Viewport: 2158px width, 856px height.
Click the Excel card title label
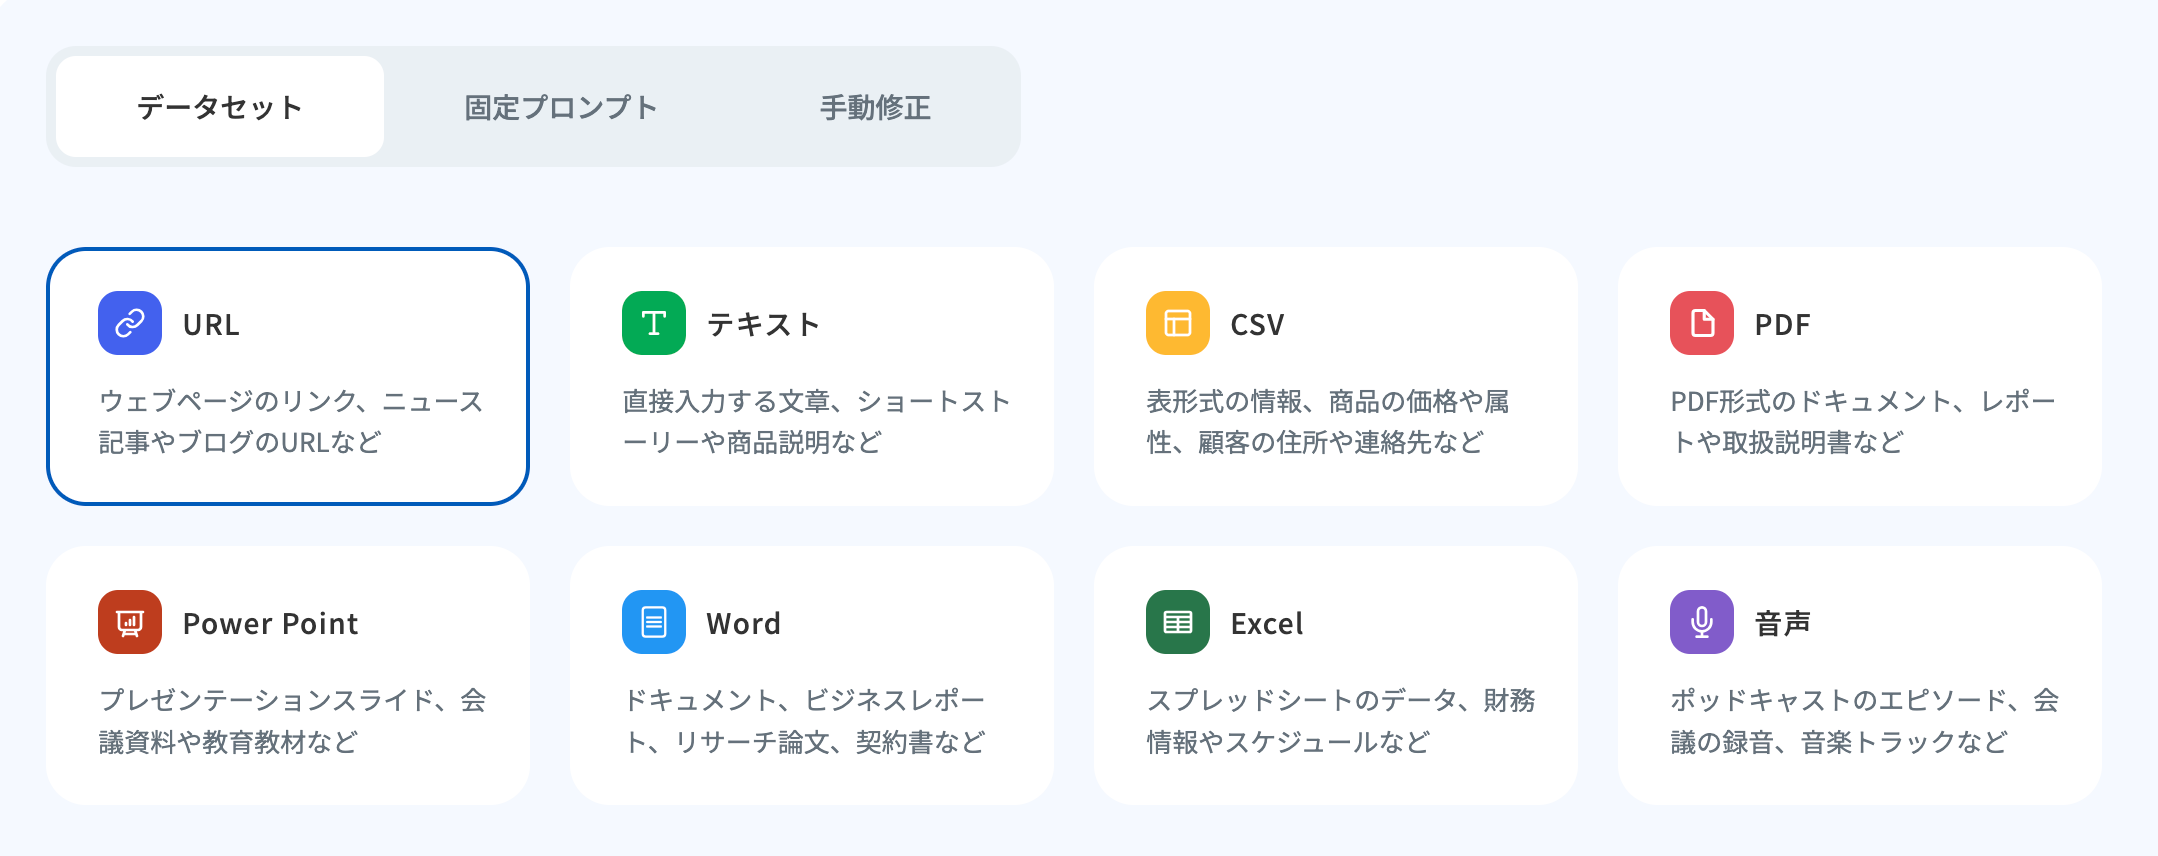1266,624
